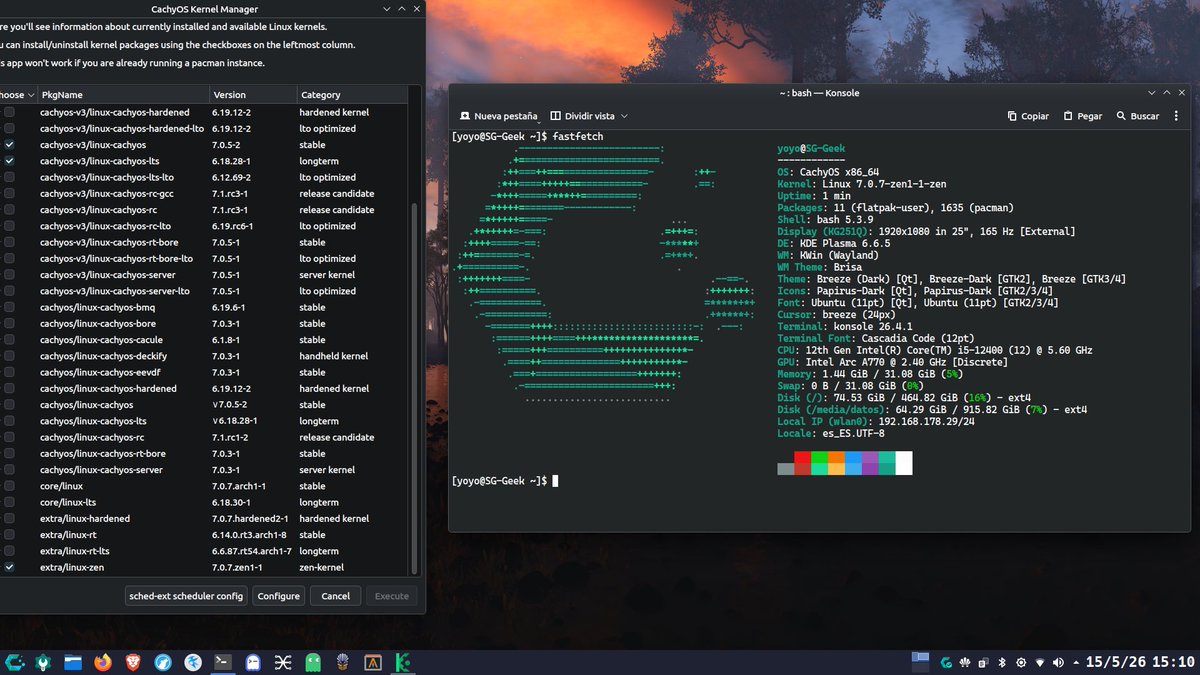Image resolution: width=1200 pixels, height=675 pixels.
Task: Sort table by Version column header
Action: [x=253, y=95]
